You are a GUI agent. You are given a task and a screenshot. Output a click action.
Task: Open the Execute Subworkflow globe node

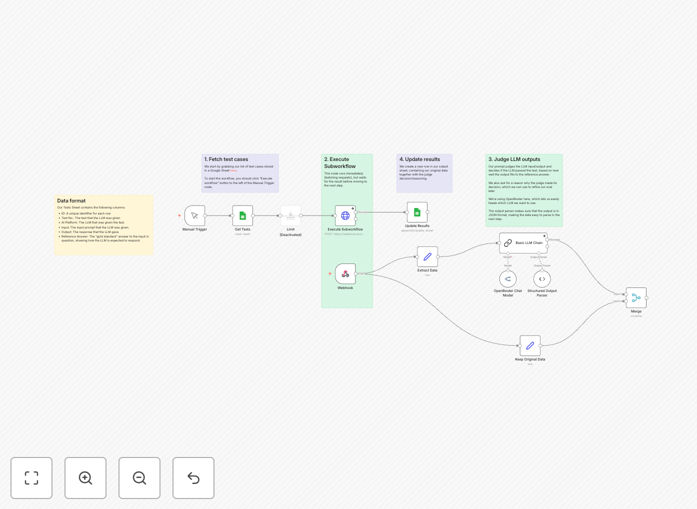pyautogui.click(x=345, y=216)
